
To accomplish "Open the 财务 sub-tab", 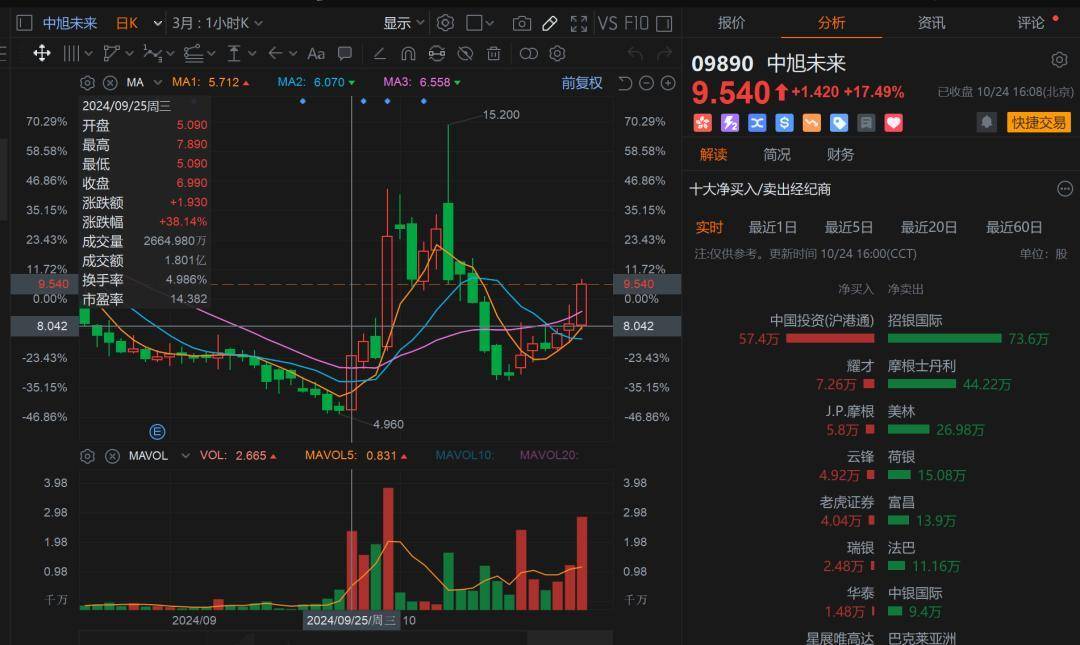I will (840, 154).
